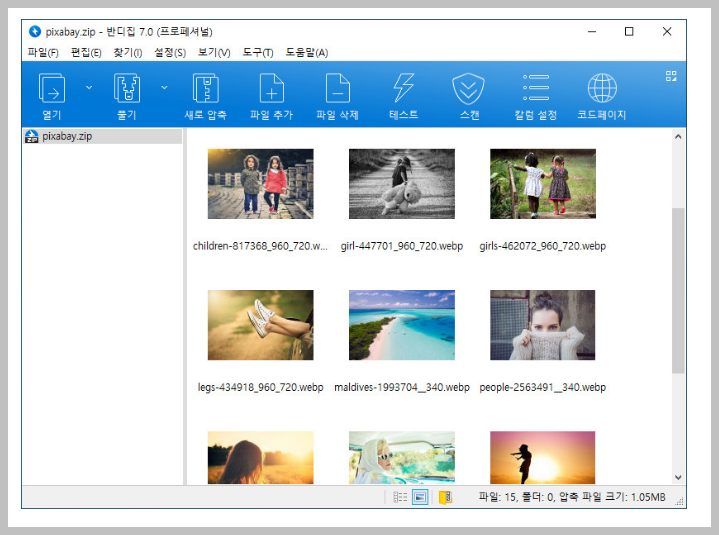Open the 파일(F) menu

coord(43,53)
